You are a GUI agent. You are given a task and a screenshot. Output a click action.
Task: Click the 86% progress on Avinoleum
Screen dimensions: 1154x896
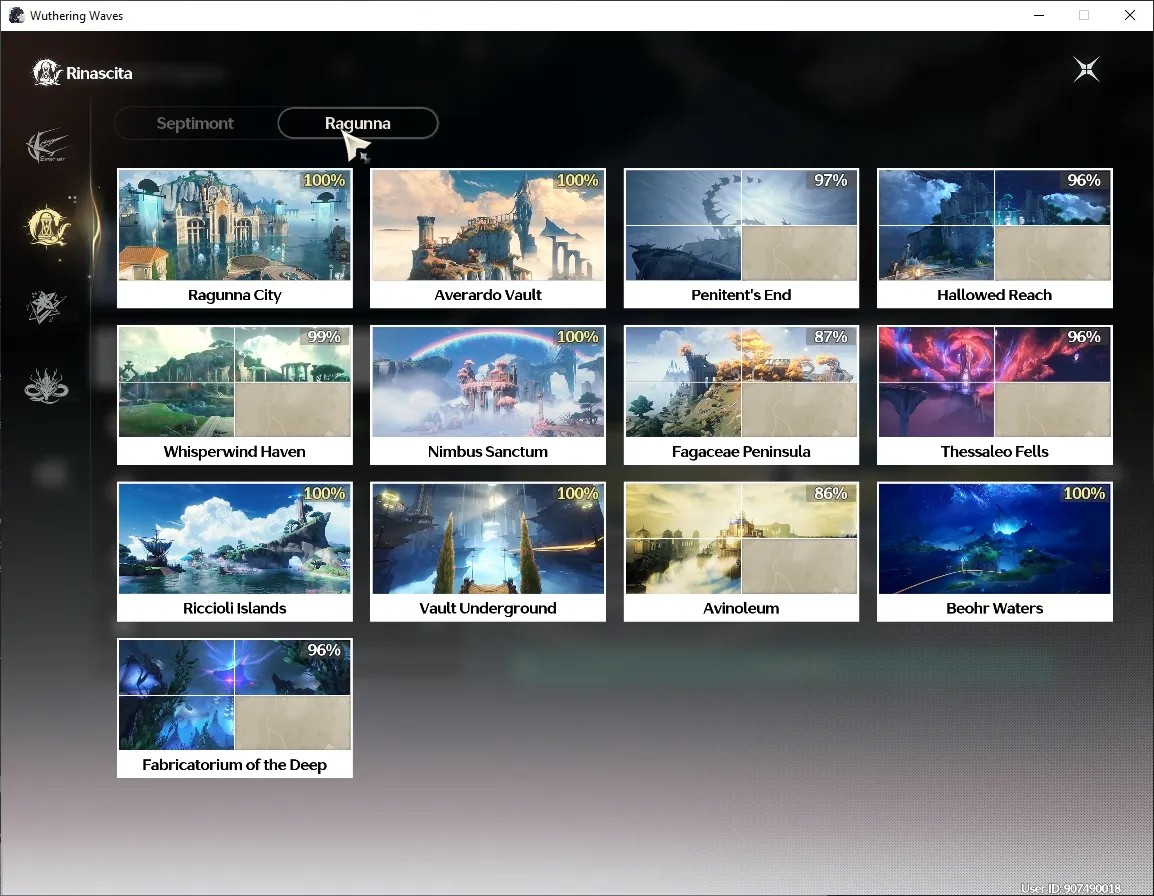830,494
